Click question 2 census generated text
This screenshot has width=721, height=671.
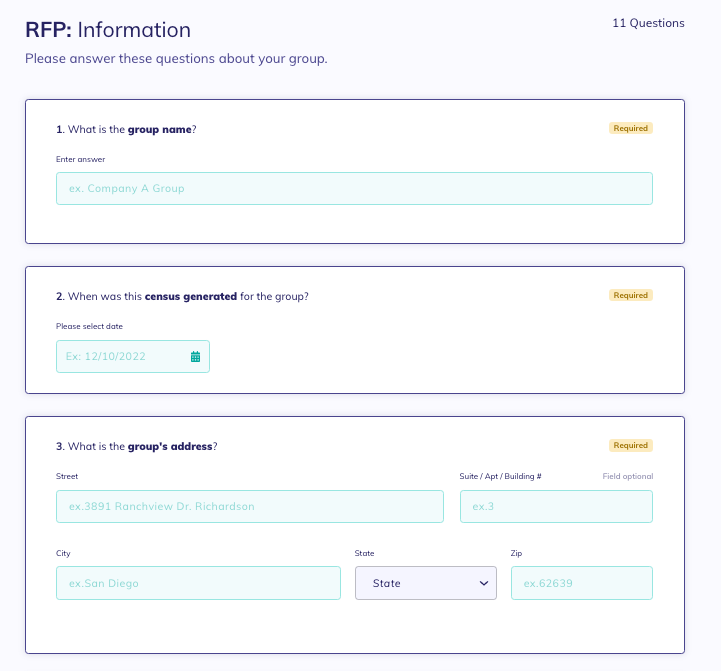[x=182, y=297]
